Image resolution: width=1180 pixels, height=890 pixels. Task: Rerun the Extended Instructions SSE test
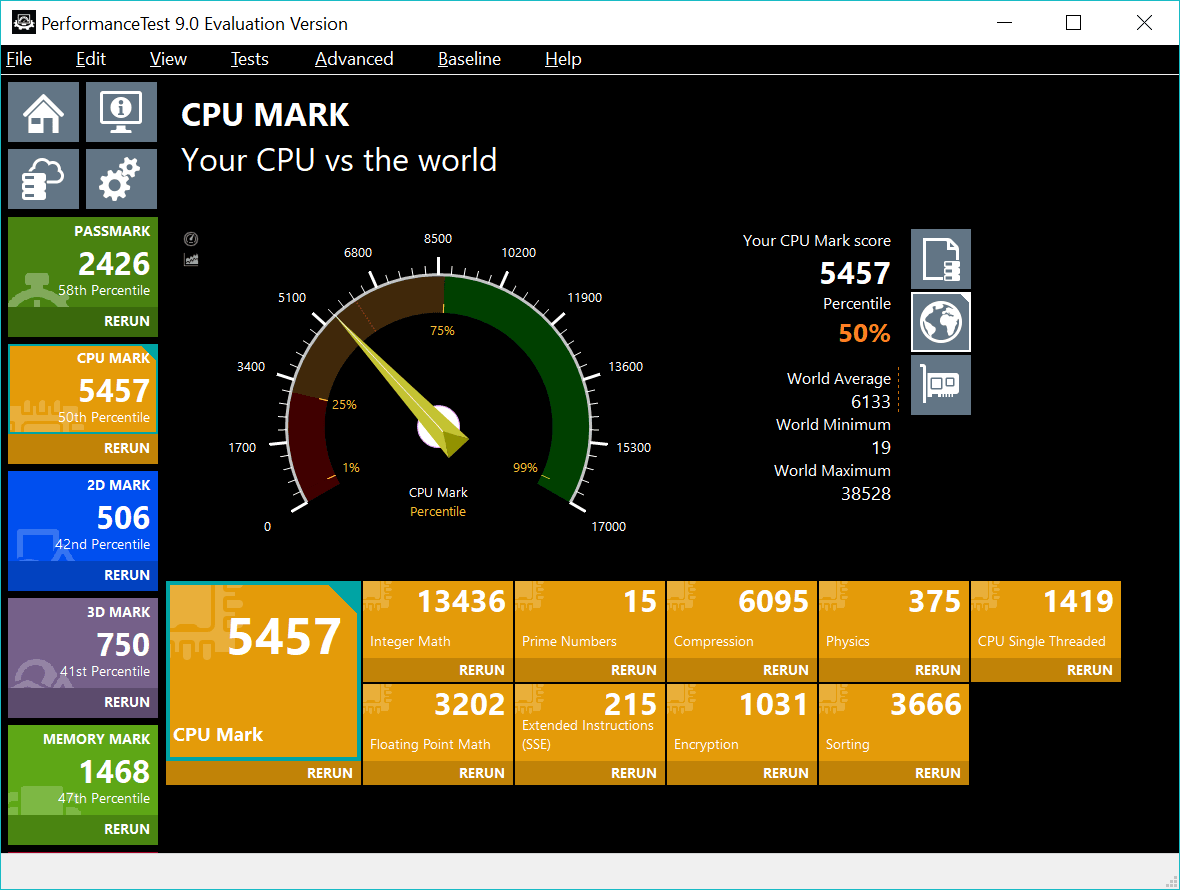590,773
